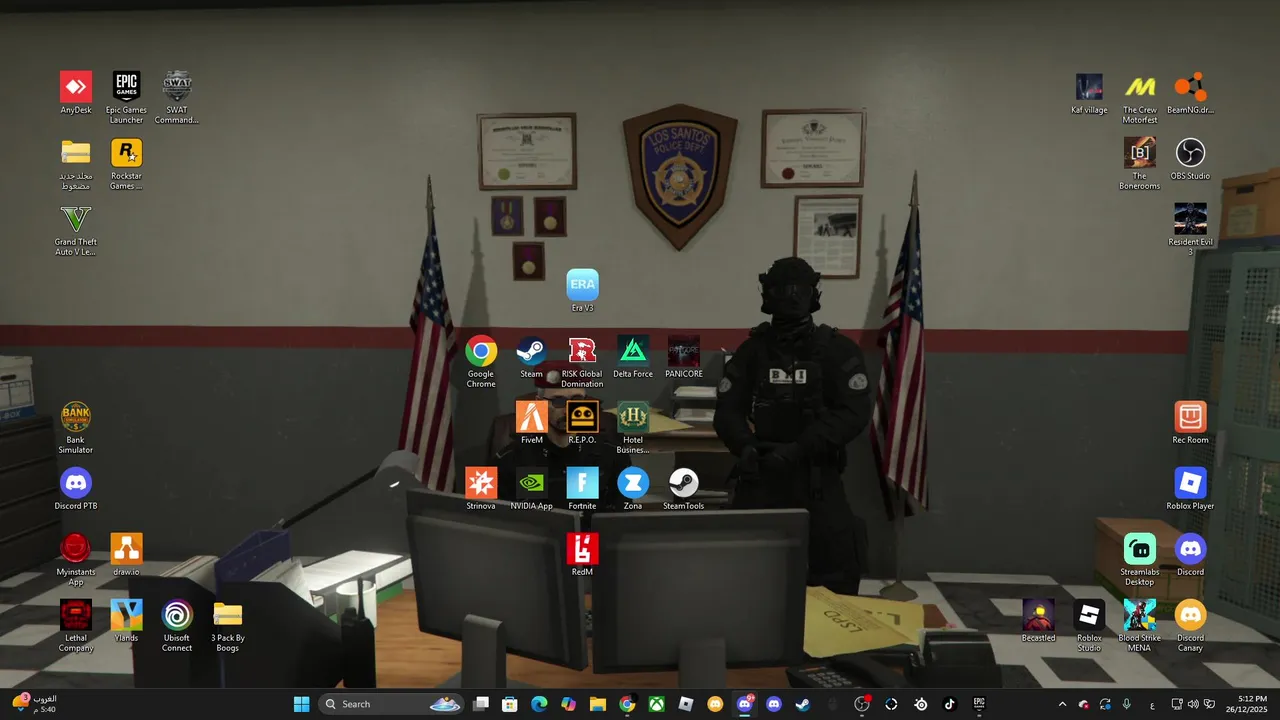Screen dimensions: 1280x720
Task: Launch BeamNG.drive desktop icon
Action: click(1190, 93)
